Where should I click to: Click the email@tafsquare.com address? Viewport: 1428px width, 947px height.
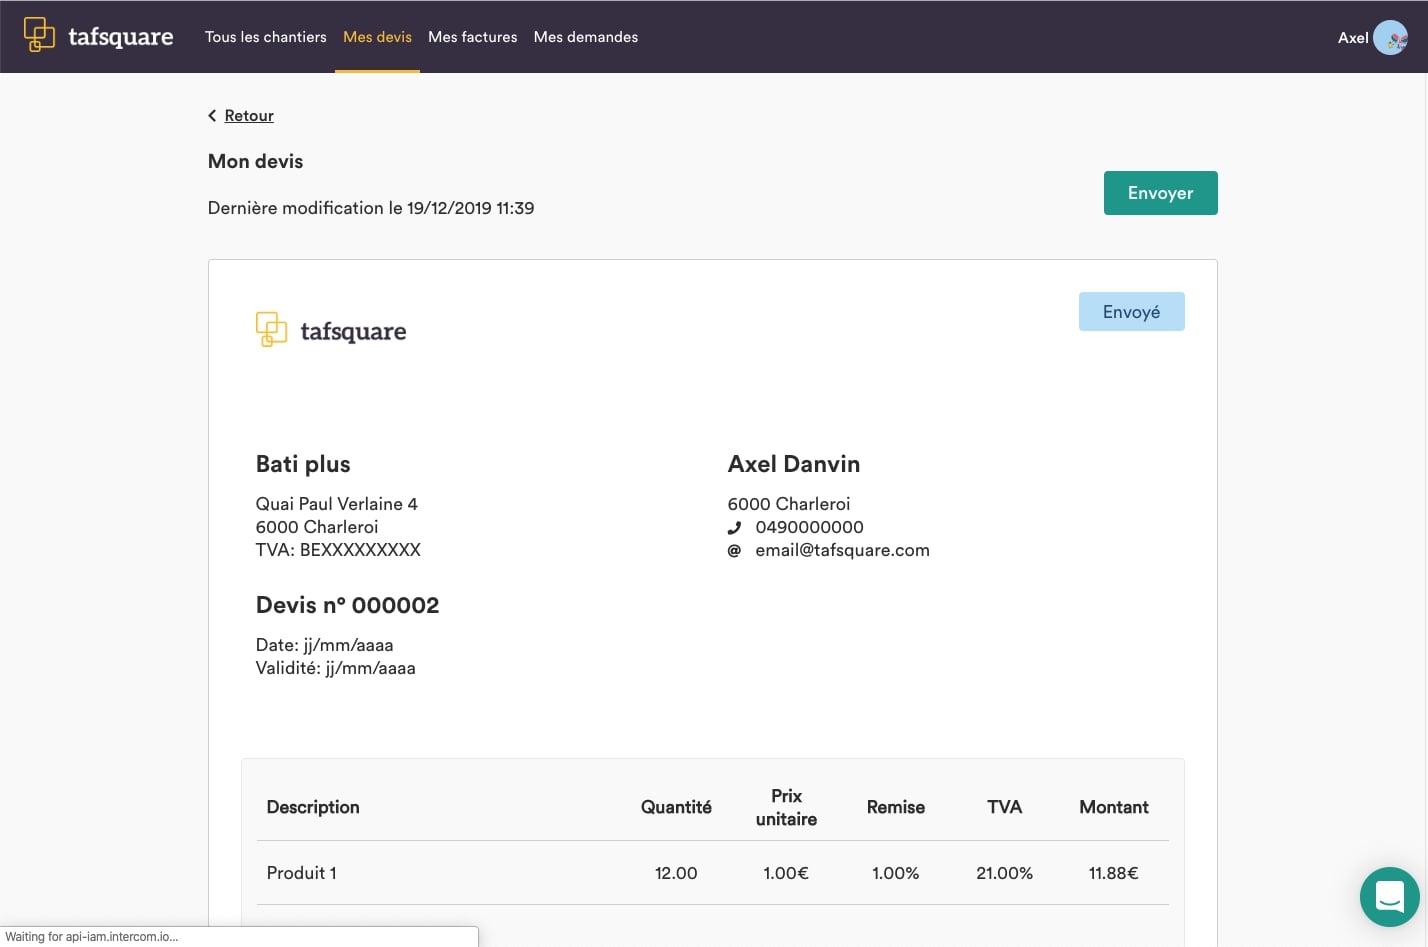[x=842, y=550]
